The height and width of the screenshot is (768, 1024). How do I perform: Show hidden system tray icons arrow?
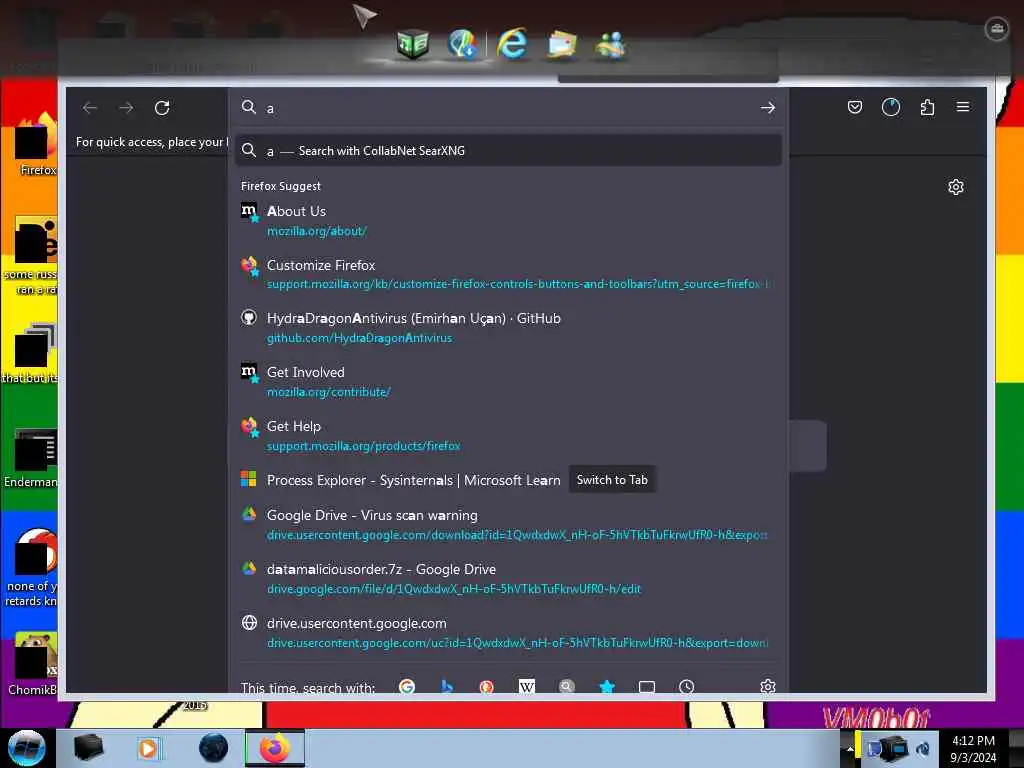849,748
